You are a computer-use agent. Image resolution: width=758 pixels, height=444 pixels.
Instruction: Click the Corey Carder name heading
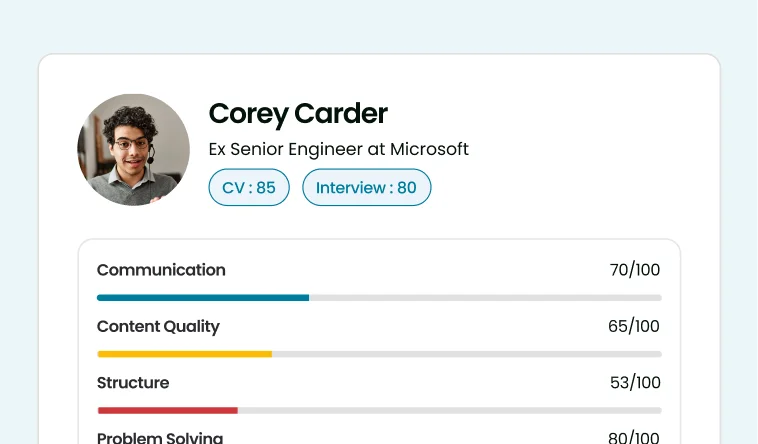click(x=298, y=114)
